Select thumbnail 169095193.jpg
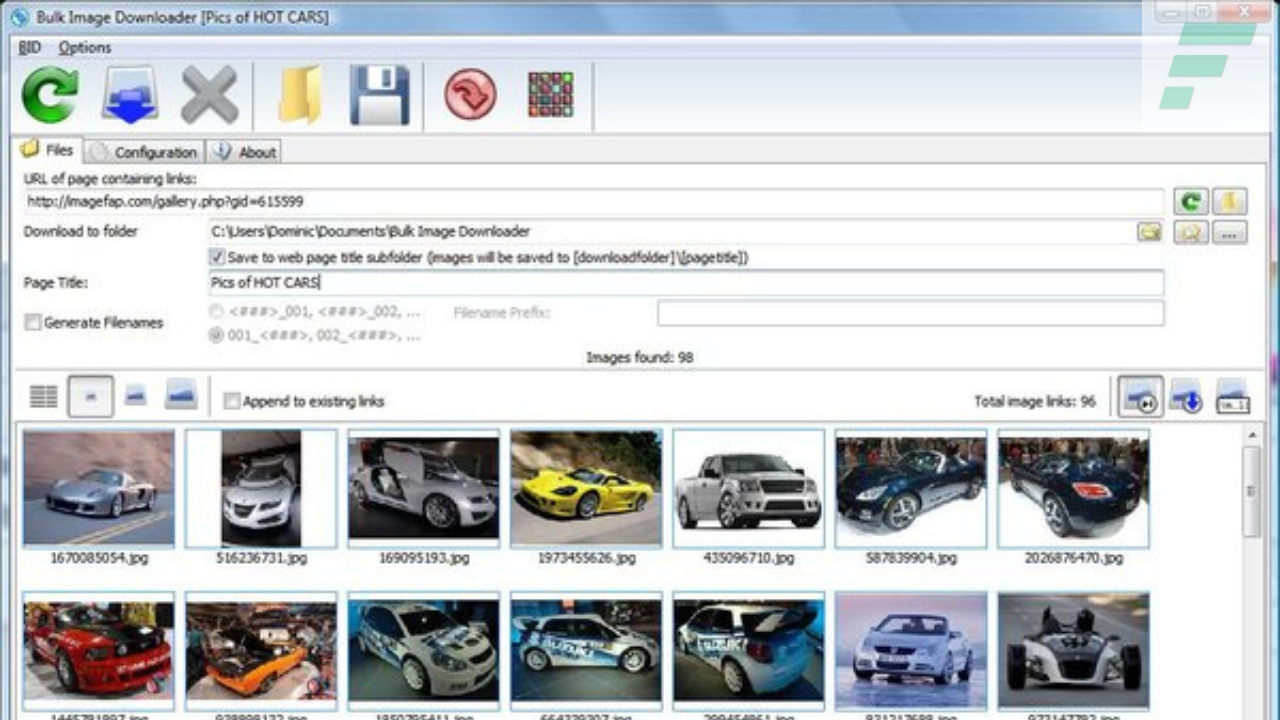 (x=424, y=488)
